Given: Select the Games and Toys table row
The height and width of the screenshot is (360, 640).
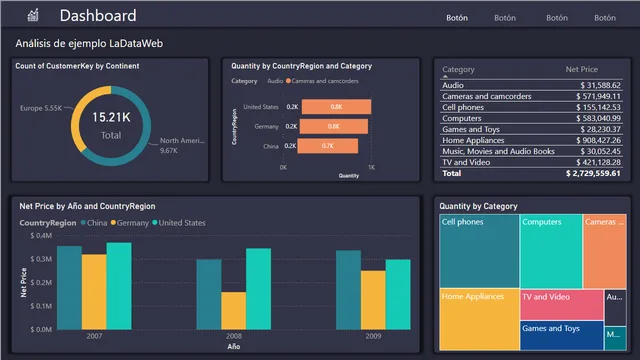Looking at the screenshot, I should 531,129.
